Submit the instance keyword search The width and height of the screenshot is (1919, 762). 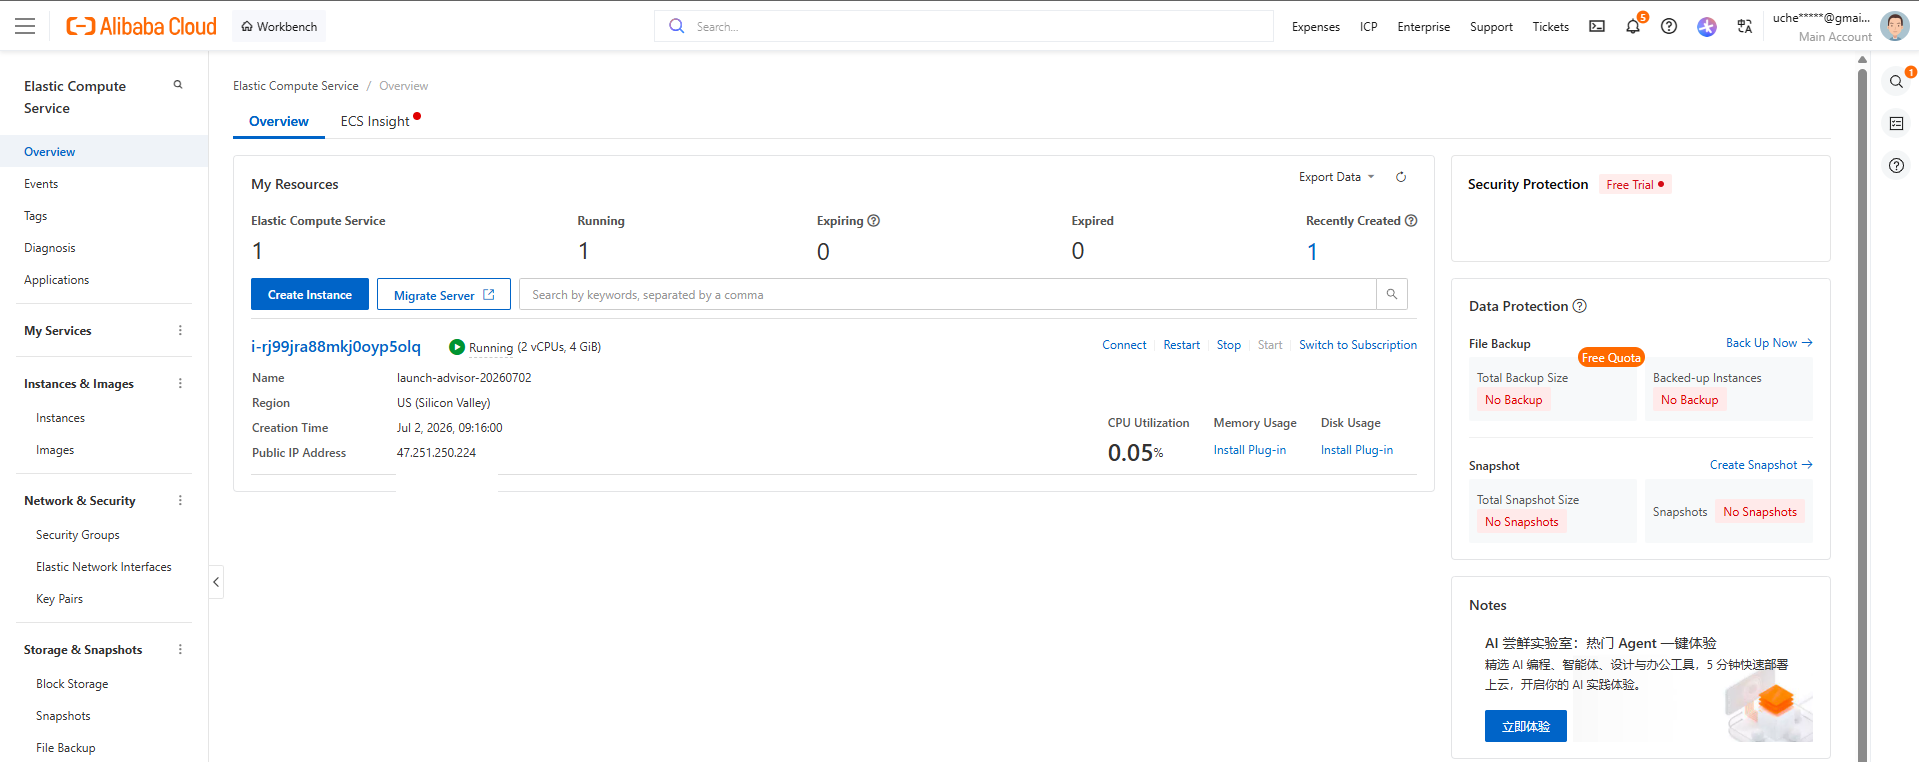pyautogui.click(x=1392, y=294)
